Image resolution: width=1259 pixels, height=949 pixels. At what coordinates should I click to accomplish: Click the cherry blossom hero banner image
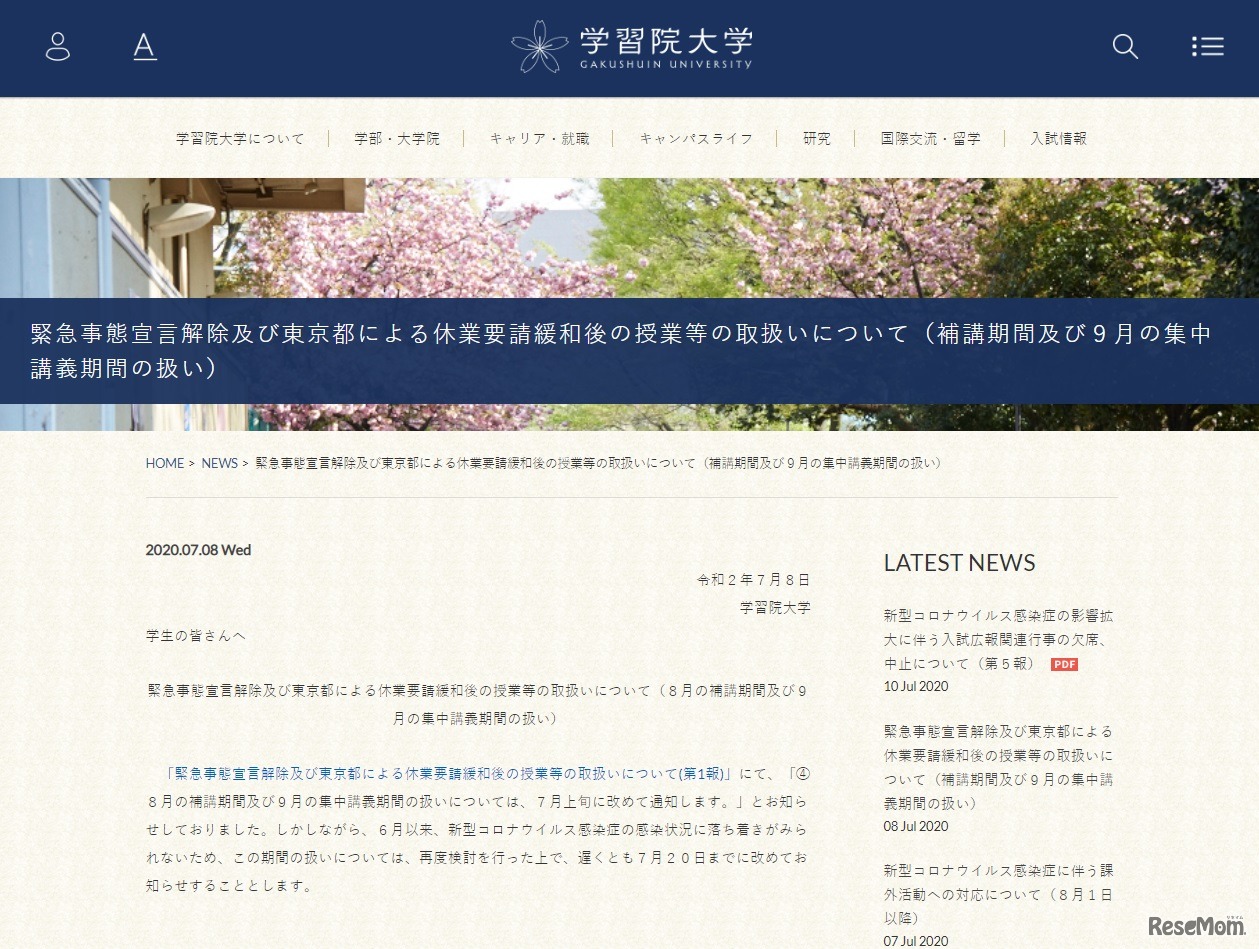tap(630, 230)
